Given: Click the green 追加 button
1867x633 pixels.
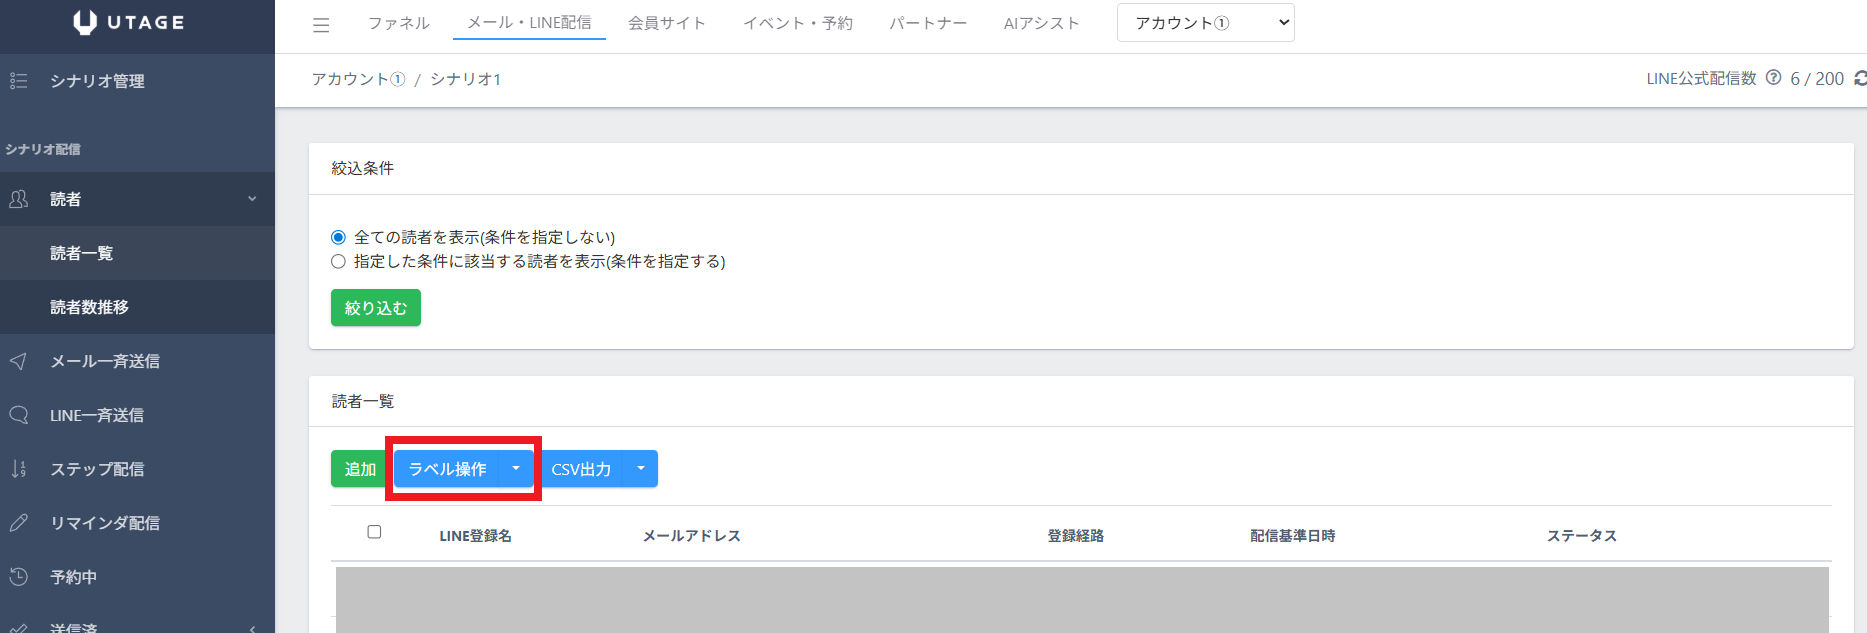Looking at the screenshot, I should [360, 469].
